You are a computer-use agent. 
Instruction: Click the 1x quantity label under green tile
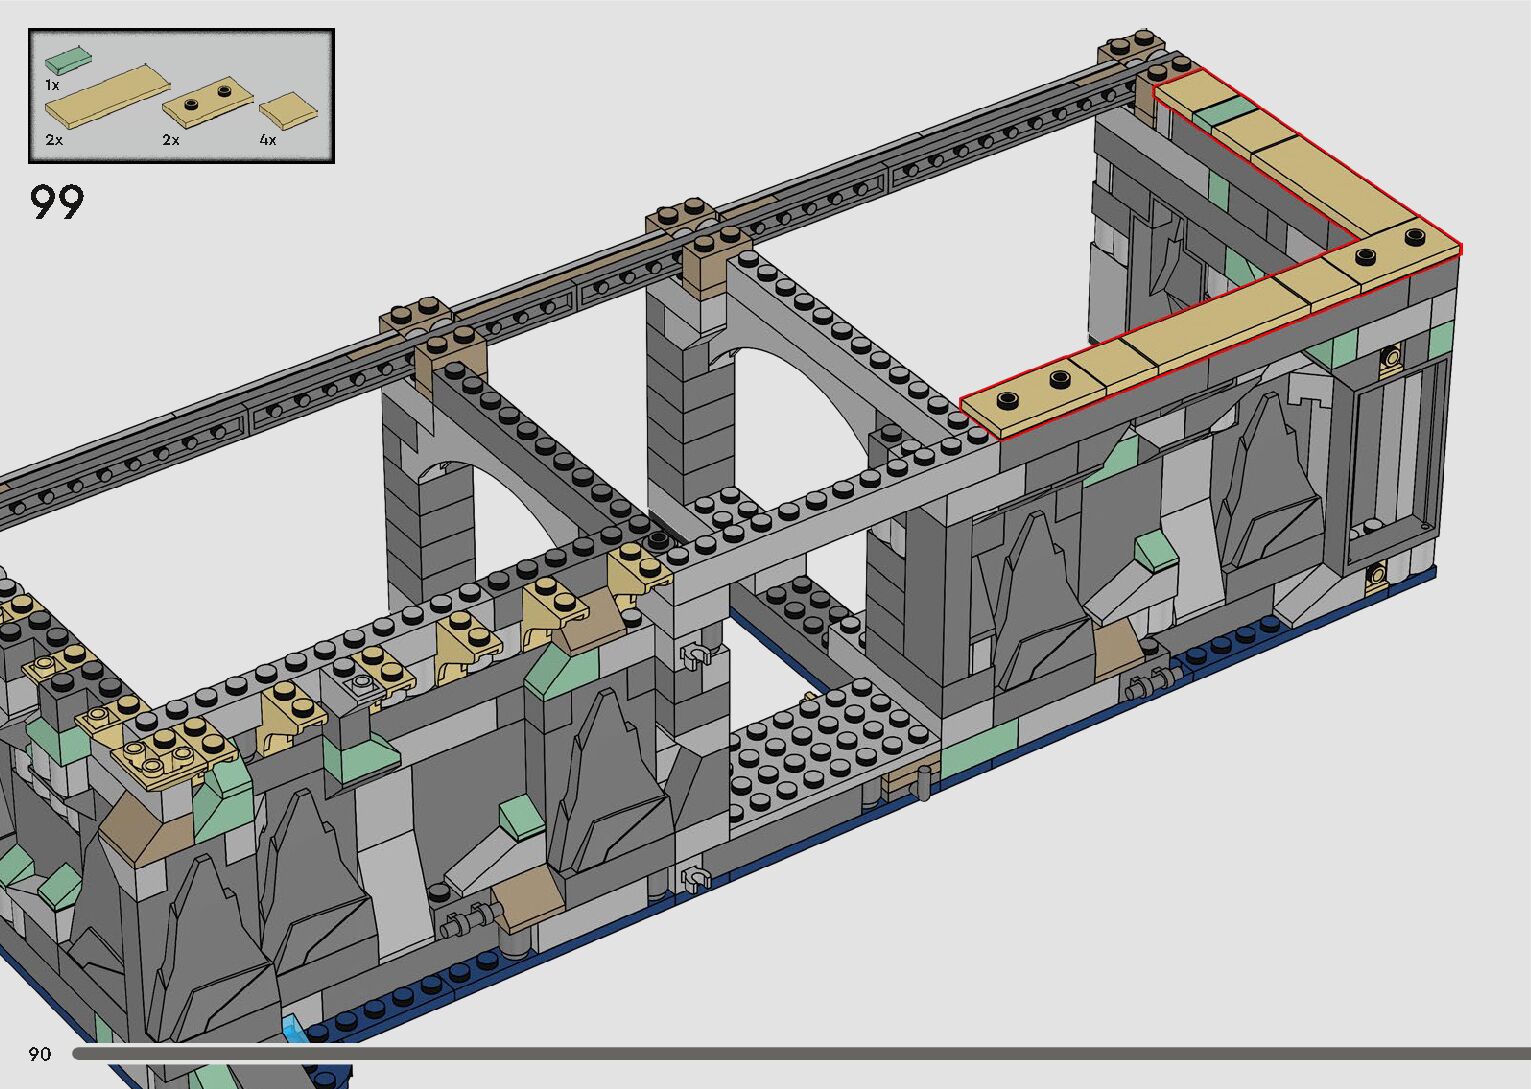point(52,86)
